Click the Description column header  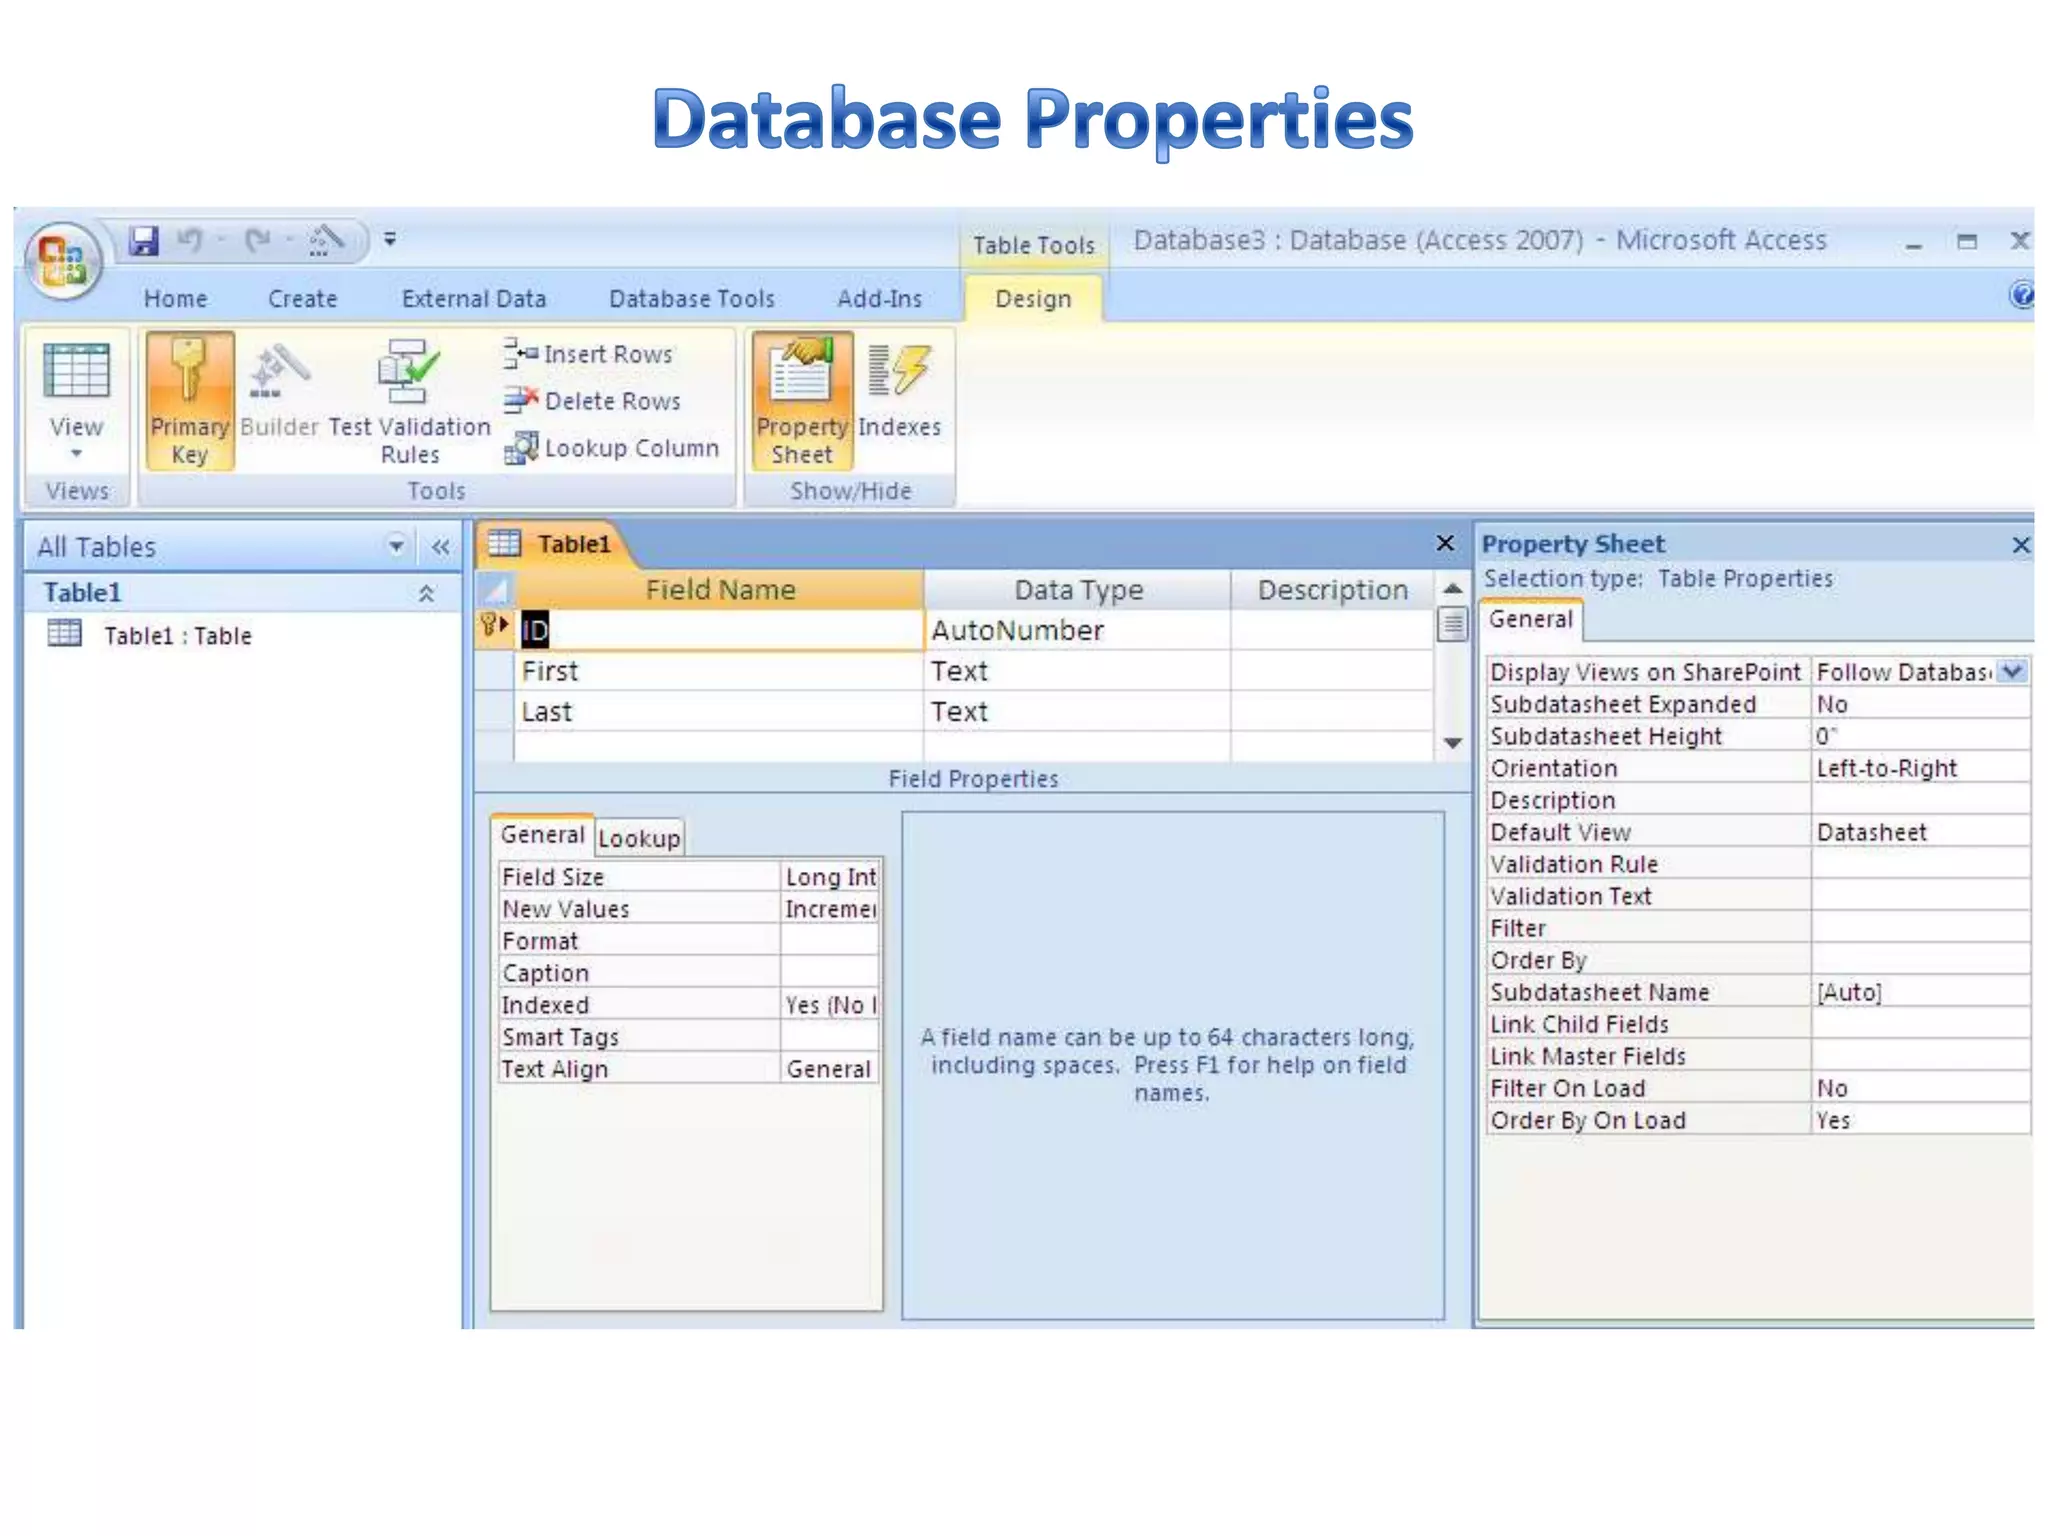coord(1332,590)
